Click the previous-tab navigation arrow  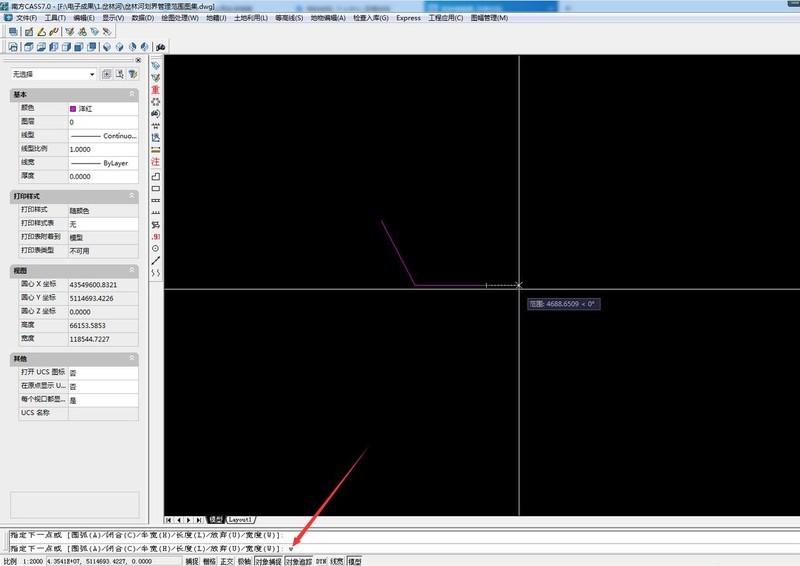pyautogui.click(x=179, y=520)
